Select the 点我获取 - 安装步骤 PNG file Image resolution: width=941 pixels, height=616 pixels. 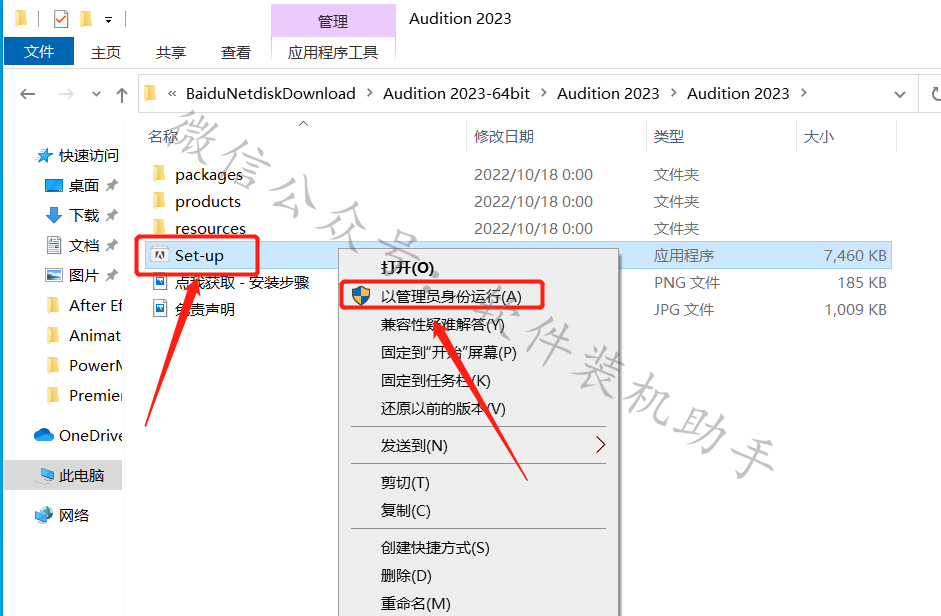coord(242,282)
